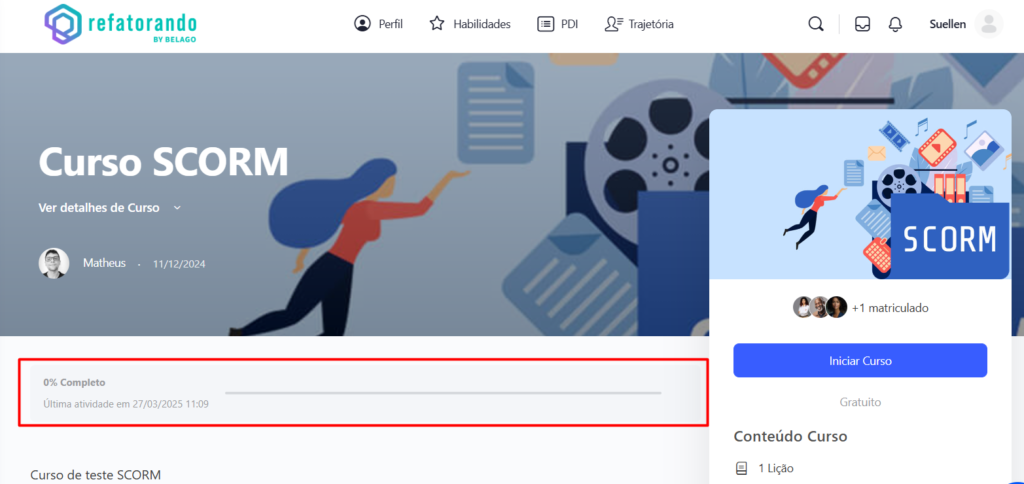Viewport: 1024px width, 484px height.
Task: Expand the Ver detalhes de Curso text
Action: click(99, 208)
